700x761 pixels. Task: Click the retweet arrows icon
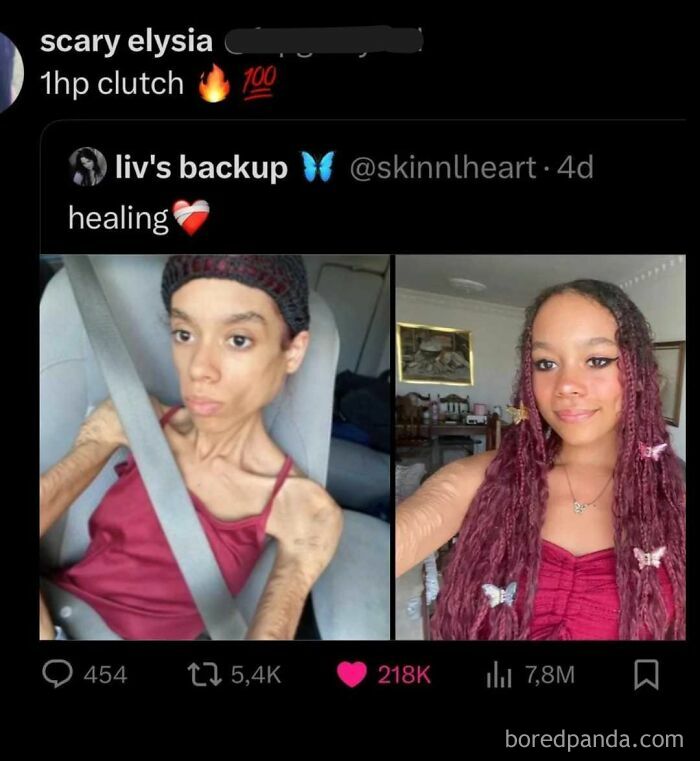coord(205,675)
